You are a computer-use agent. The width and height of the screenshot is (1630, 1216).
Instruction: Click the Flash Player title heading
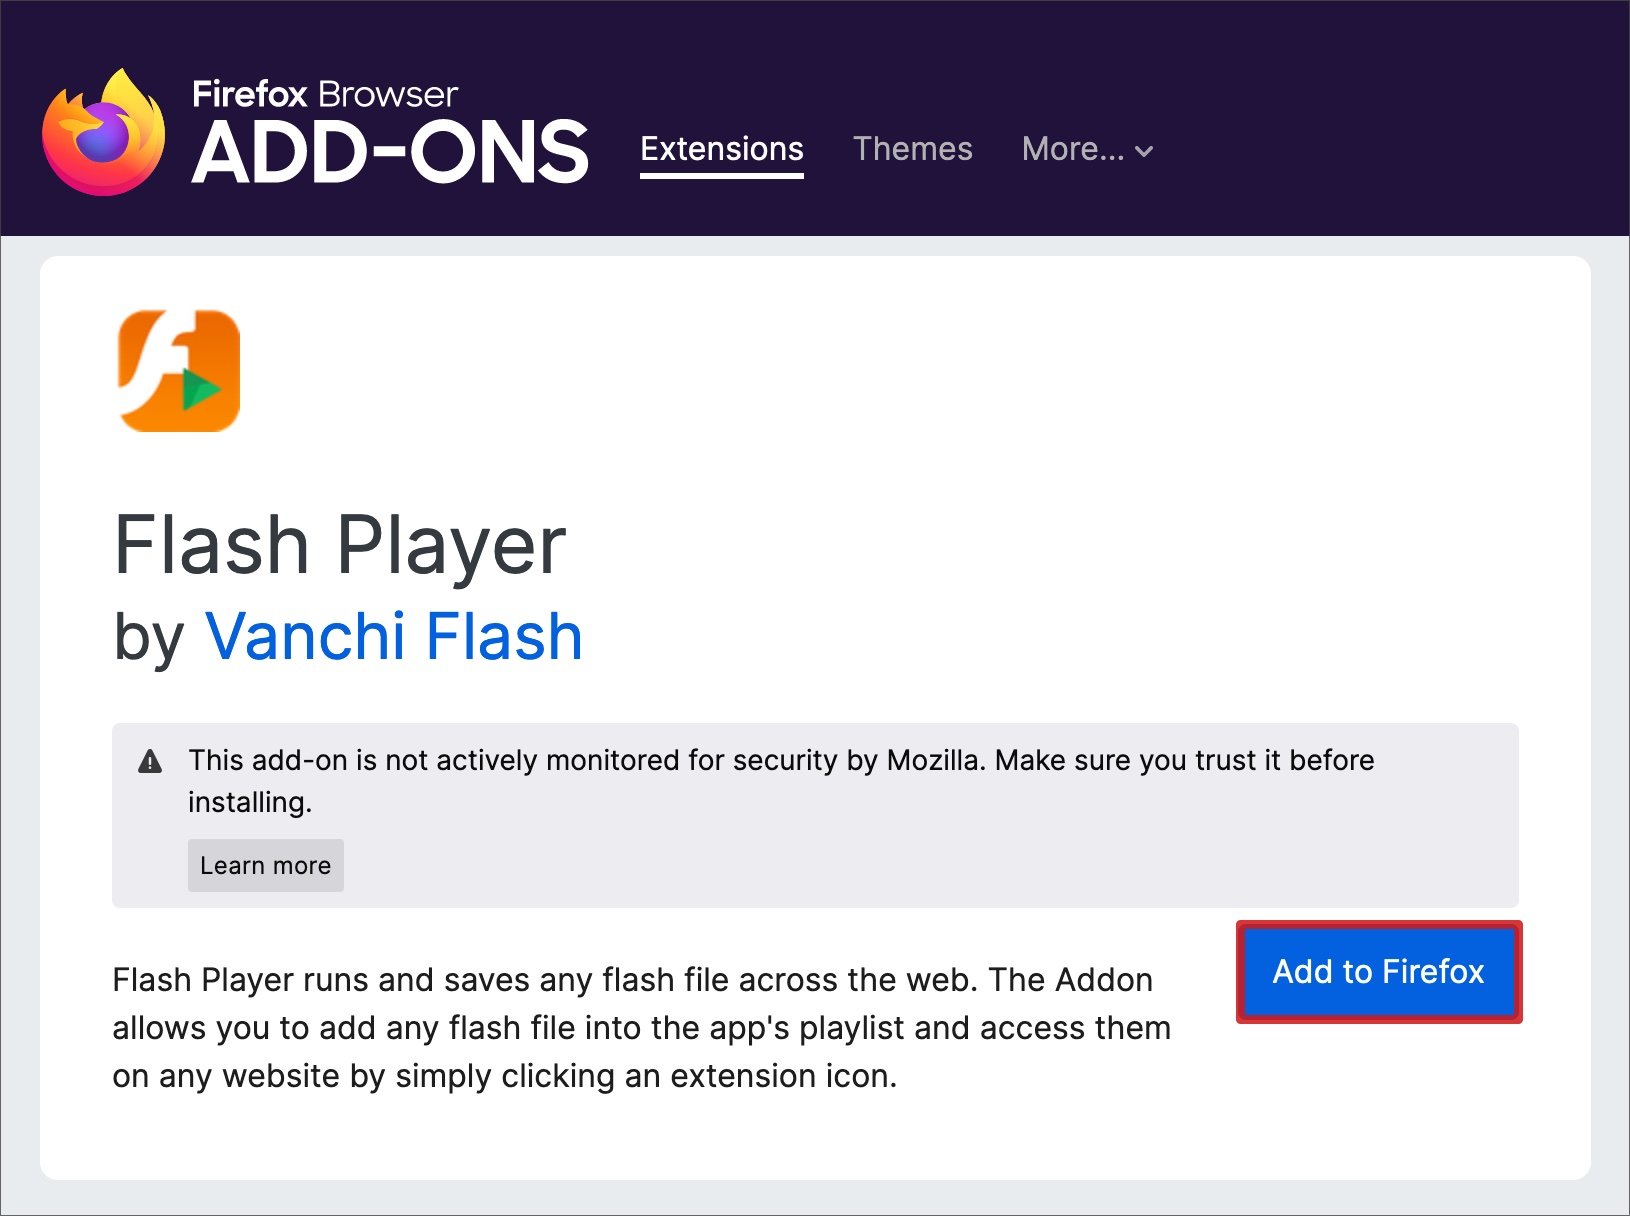click(342, 543)
